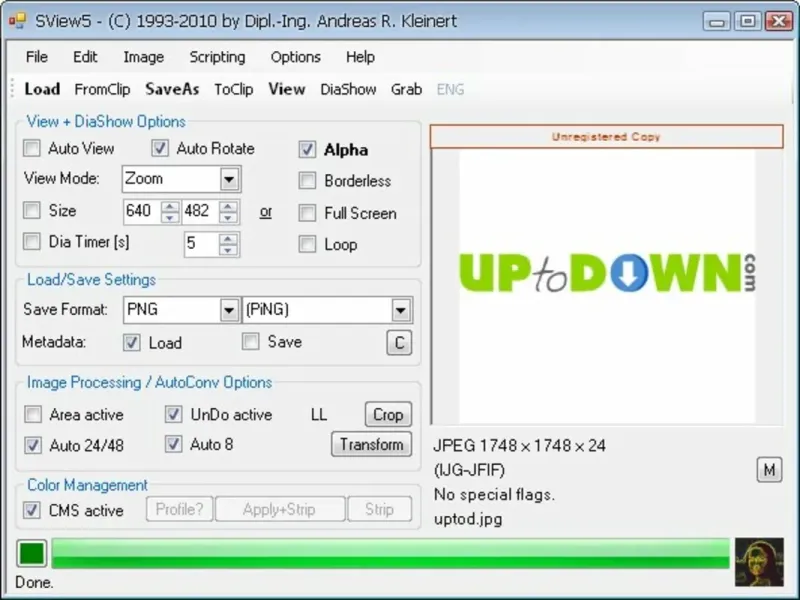
Task: Increase the width 640 spinner
Action: click(170, 206)
